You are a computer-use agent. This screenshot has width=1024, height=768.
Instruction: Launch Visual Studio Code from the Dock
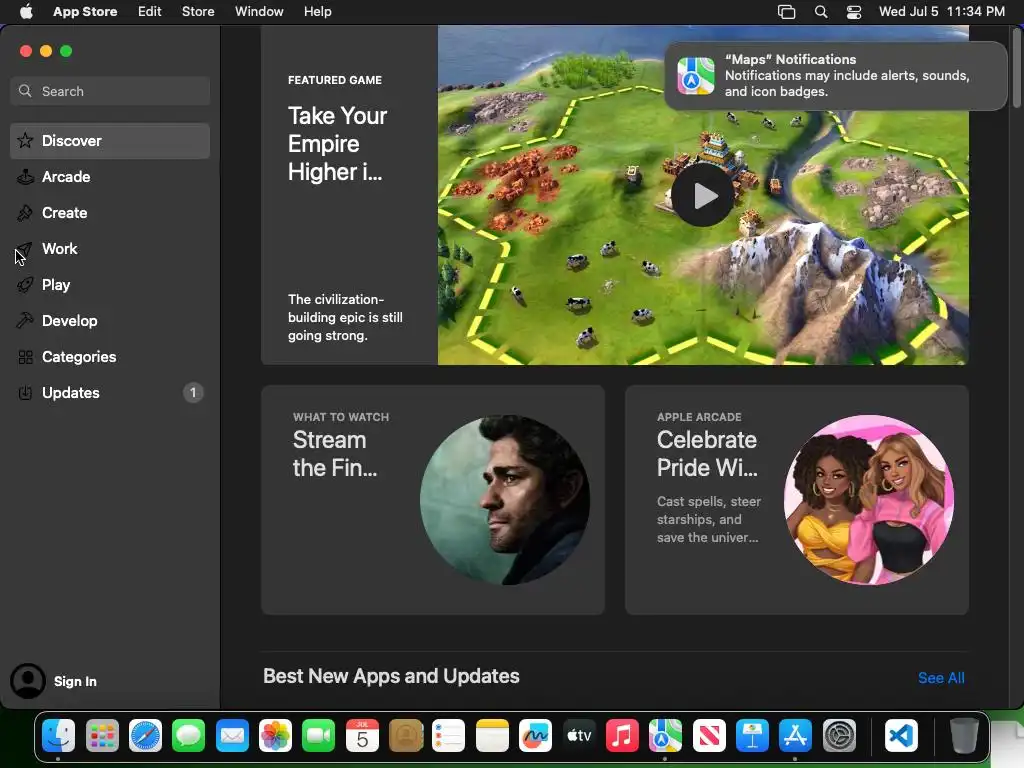point(901,736)
